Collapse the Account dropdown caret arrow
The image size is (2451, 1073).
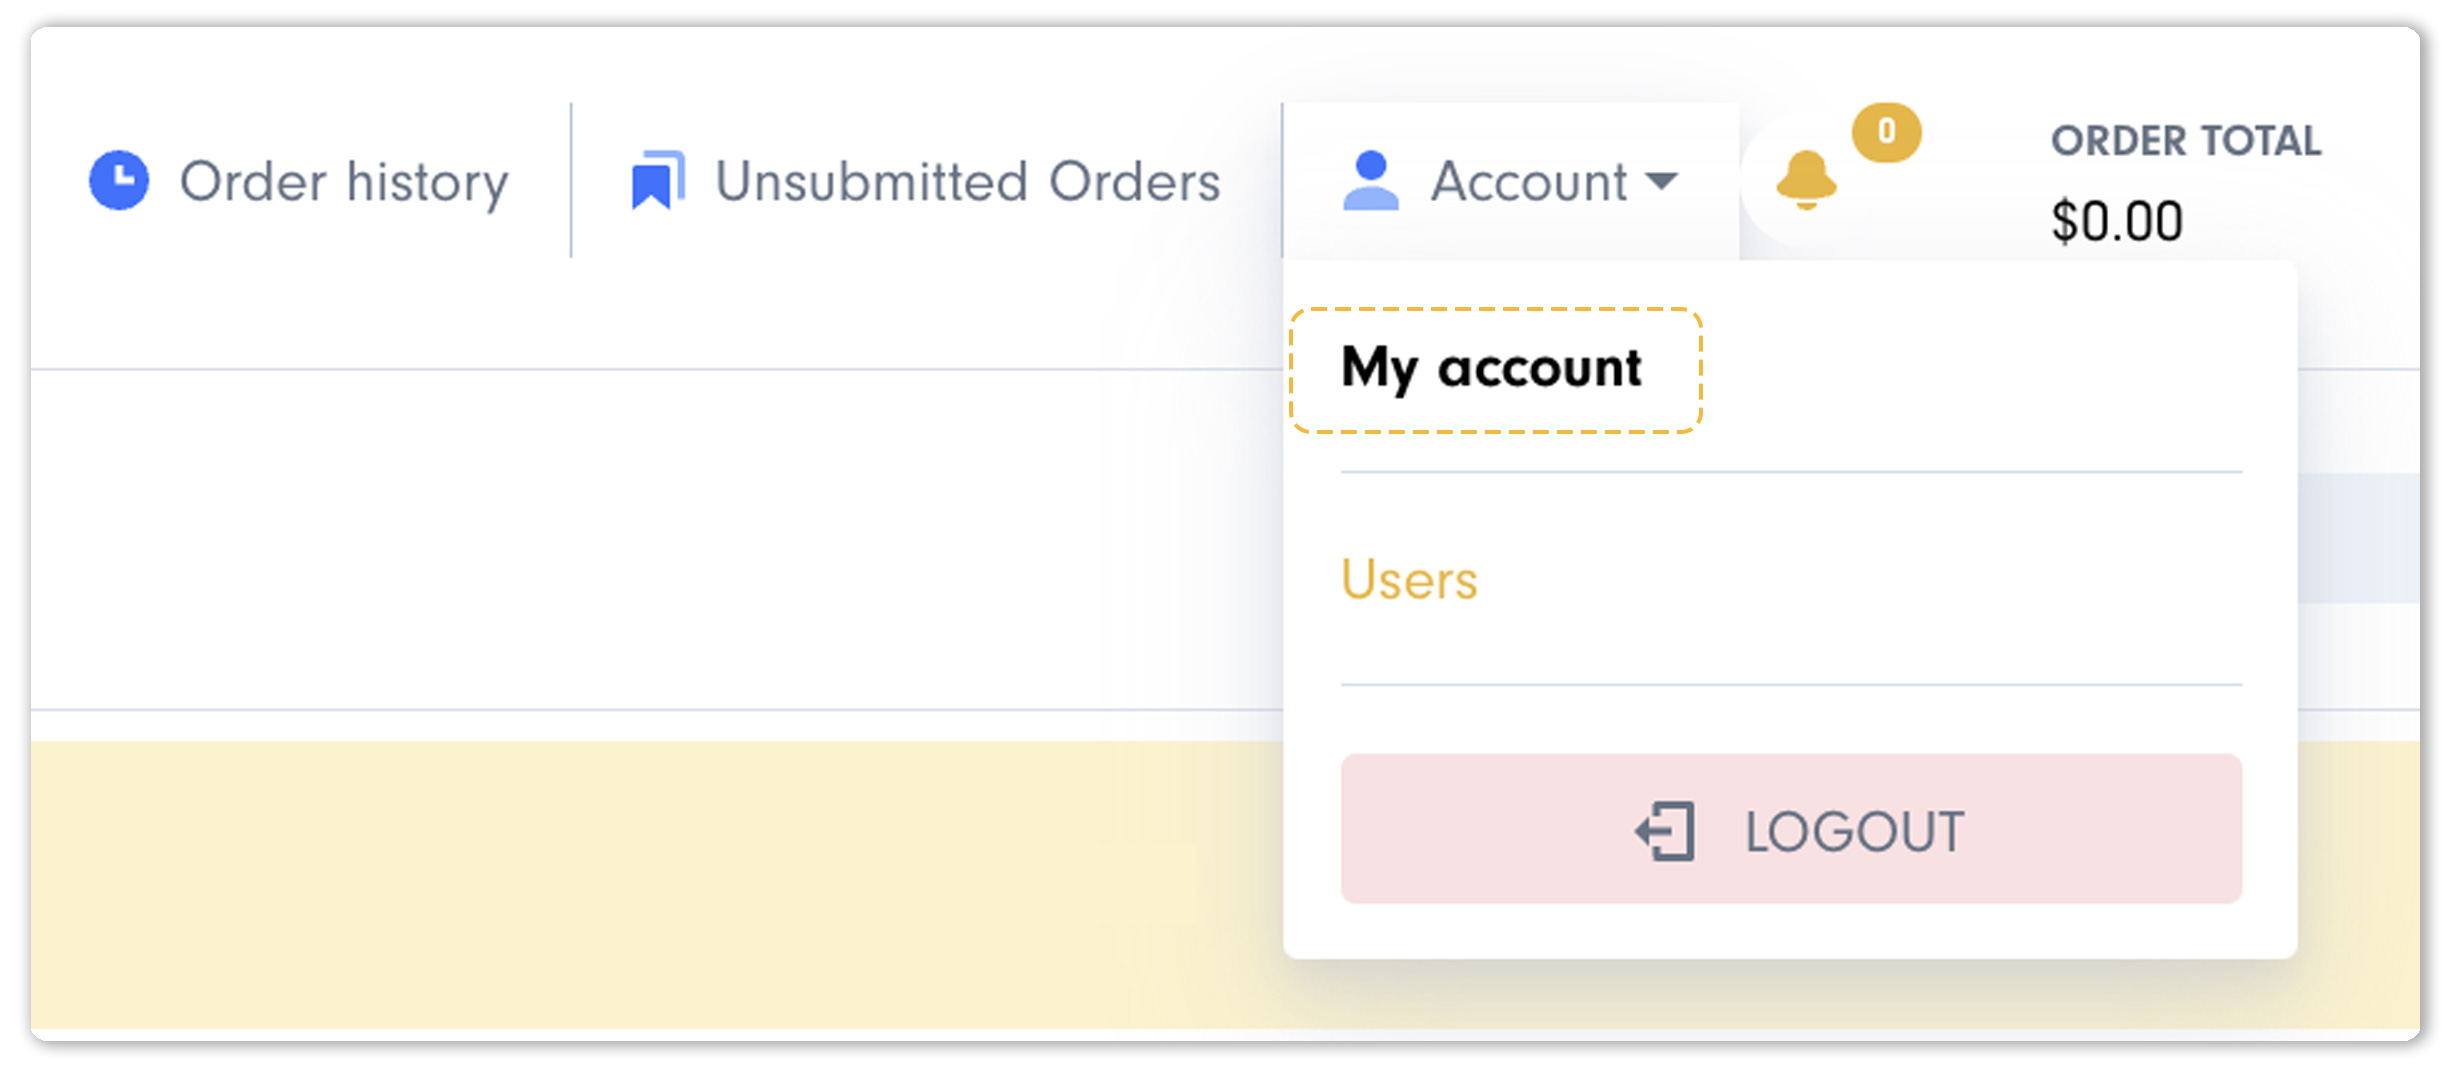1661,181
